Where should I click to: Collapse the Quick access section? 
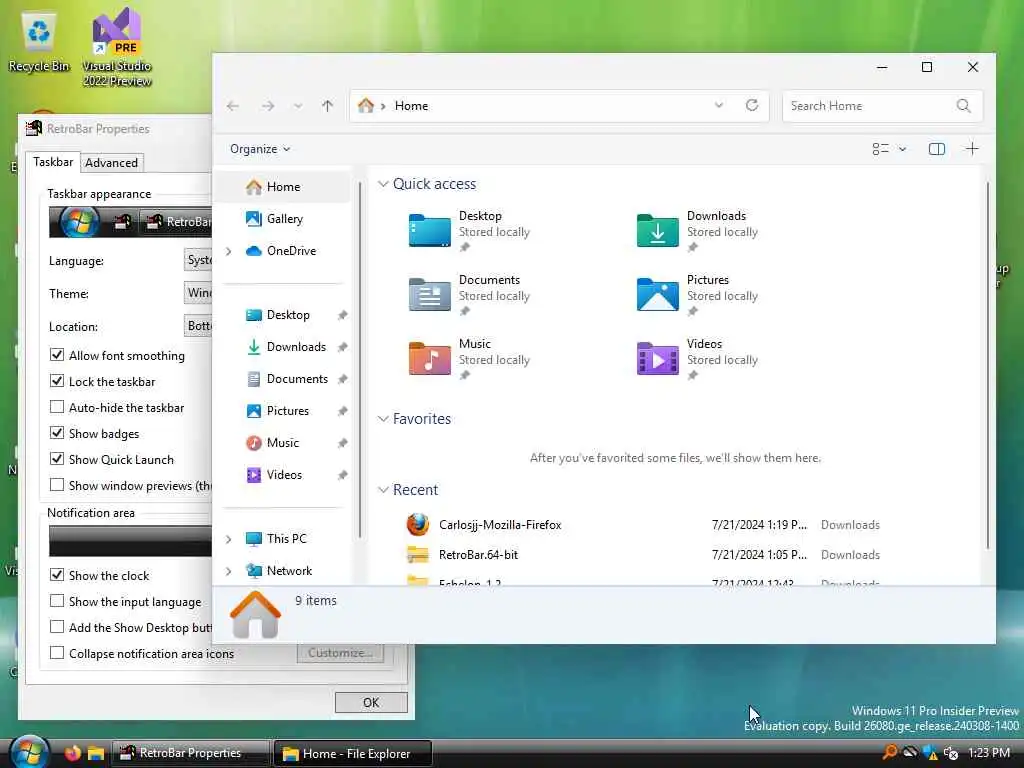click(x=383, y=184)
